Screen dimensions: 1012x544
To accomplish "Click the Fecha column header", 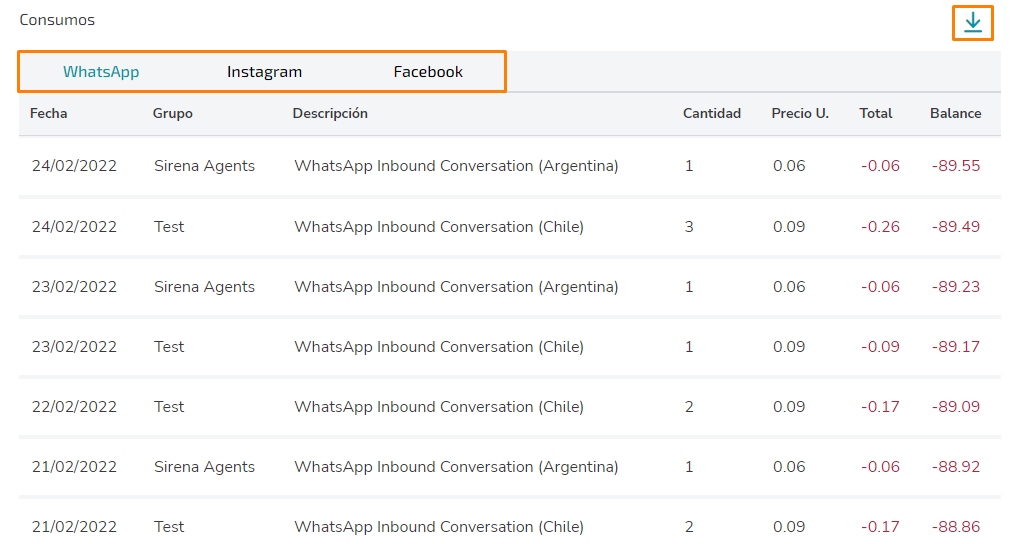I will tap(48, 114).
